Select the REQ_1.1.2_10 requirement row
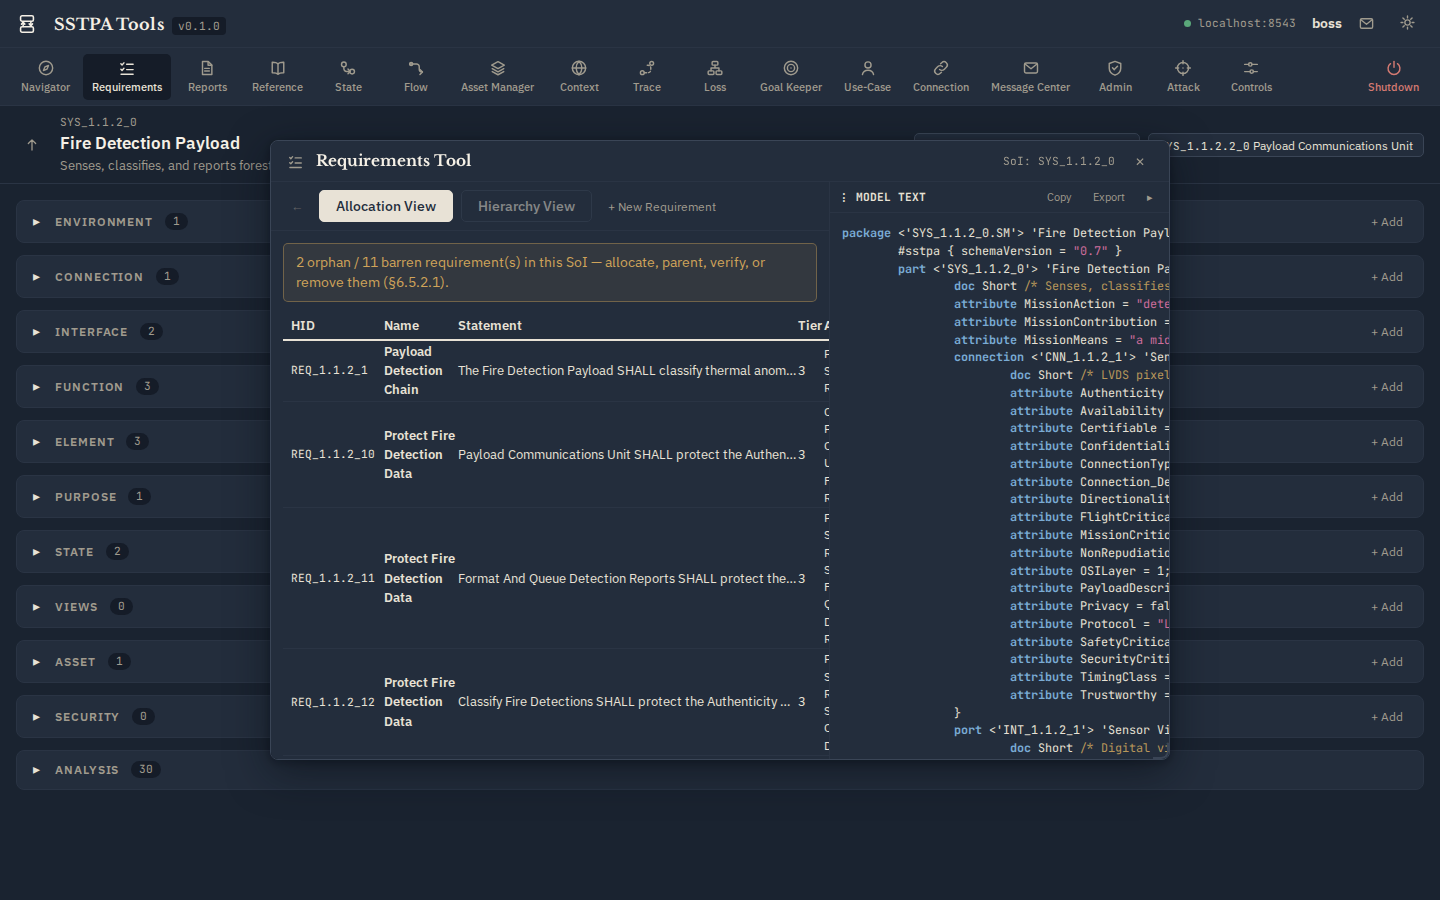The image size is (1440, 900). click(556, 455)
